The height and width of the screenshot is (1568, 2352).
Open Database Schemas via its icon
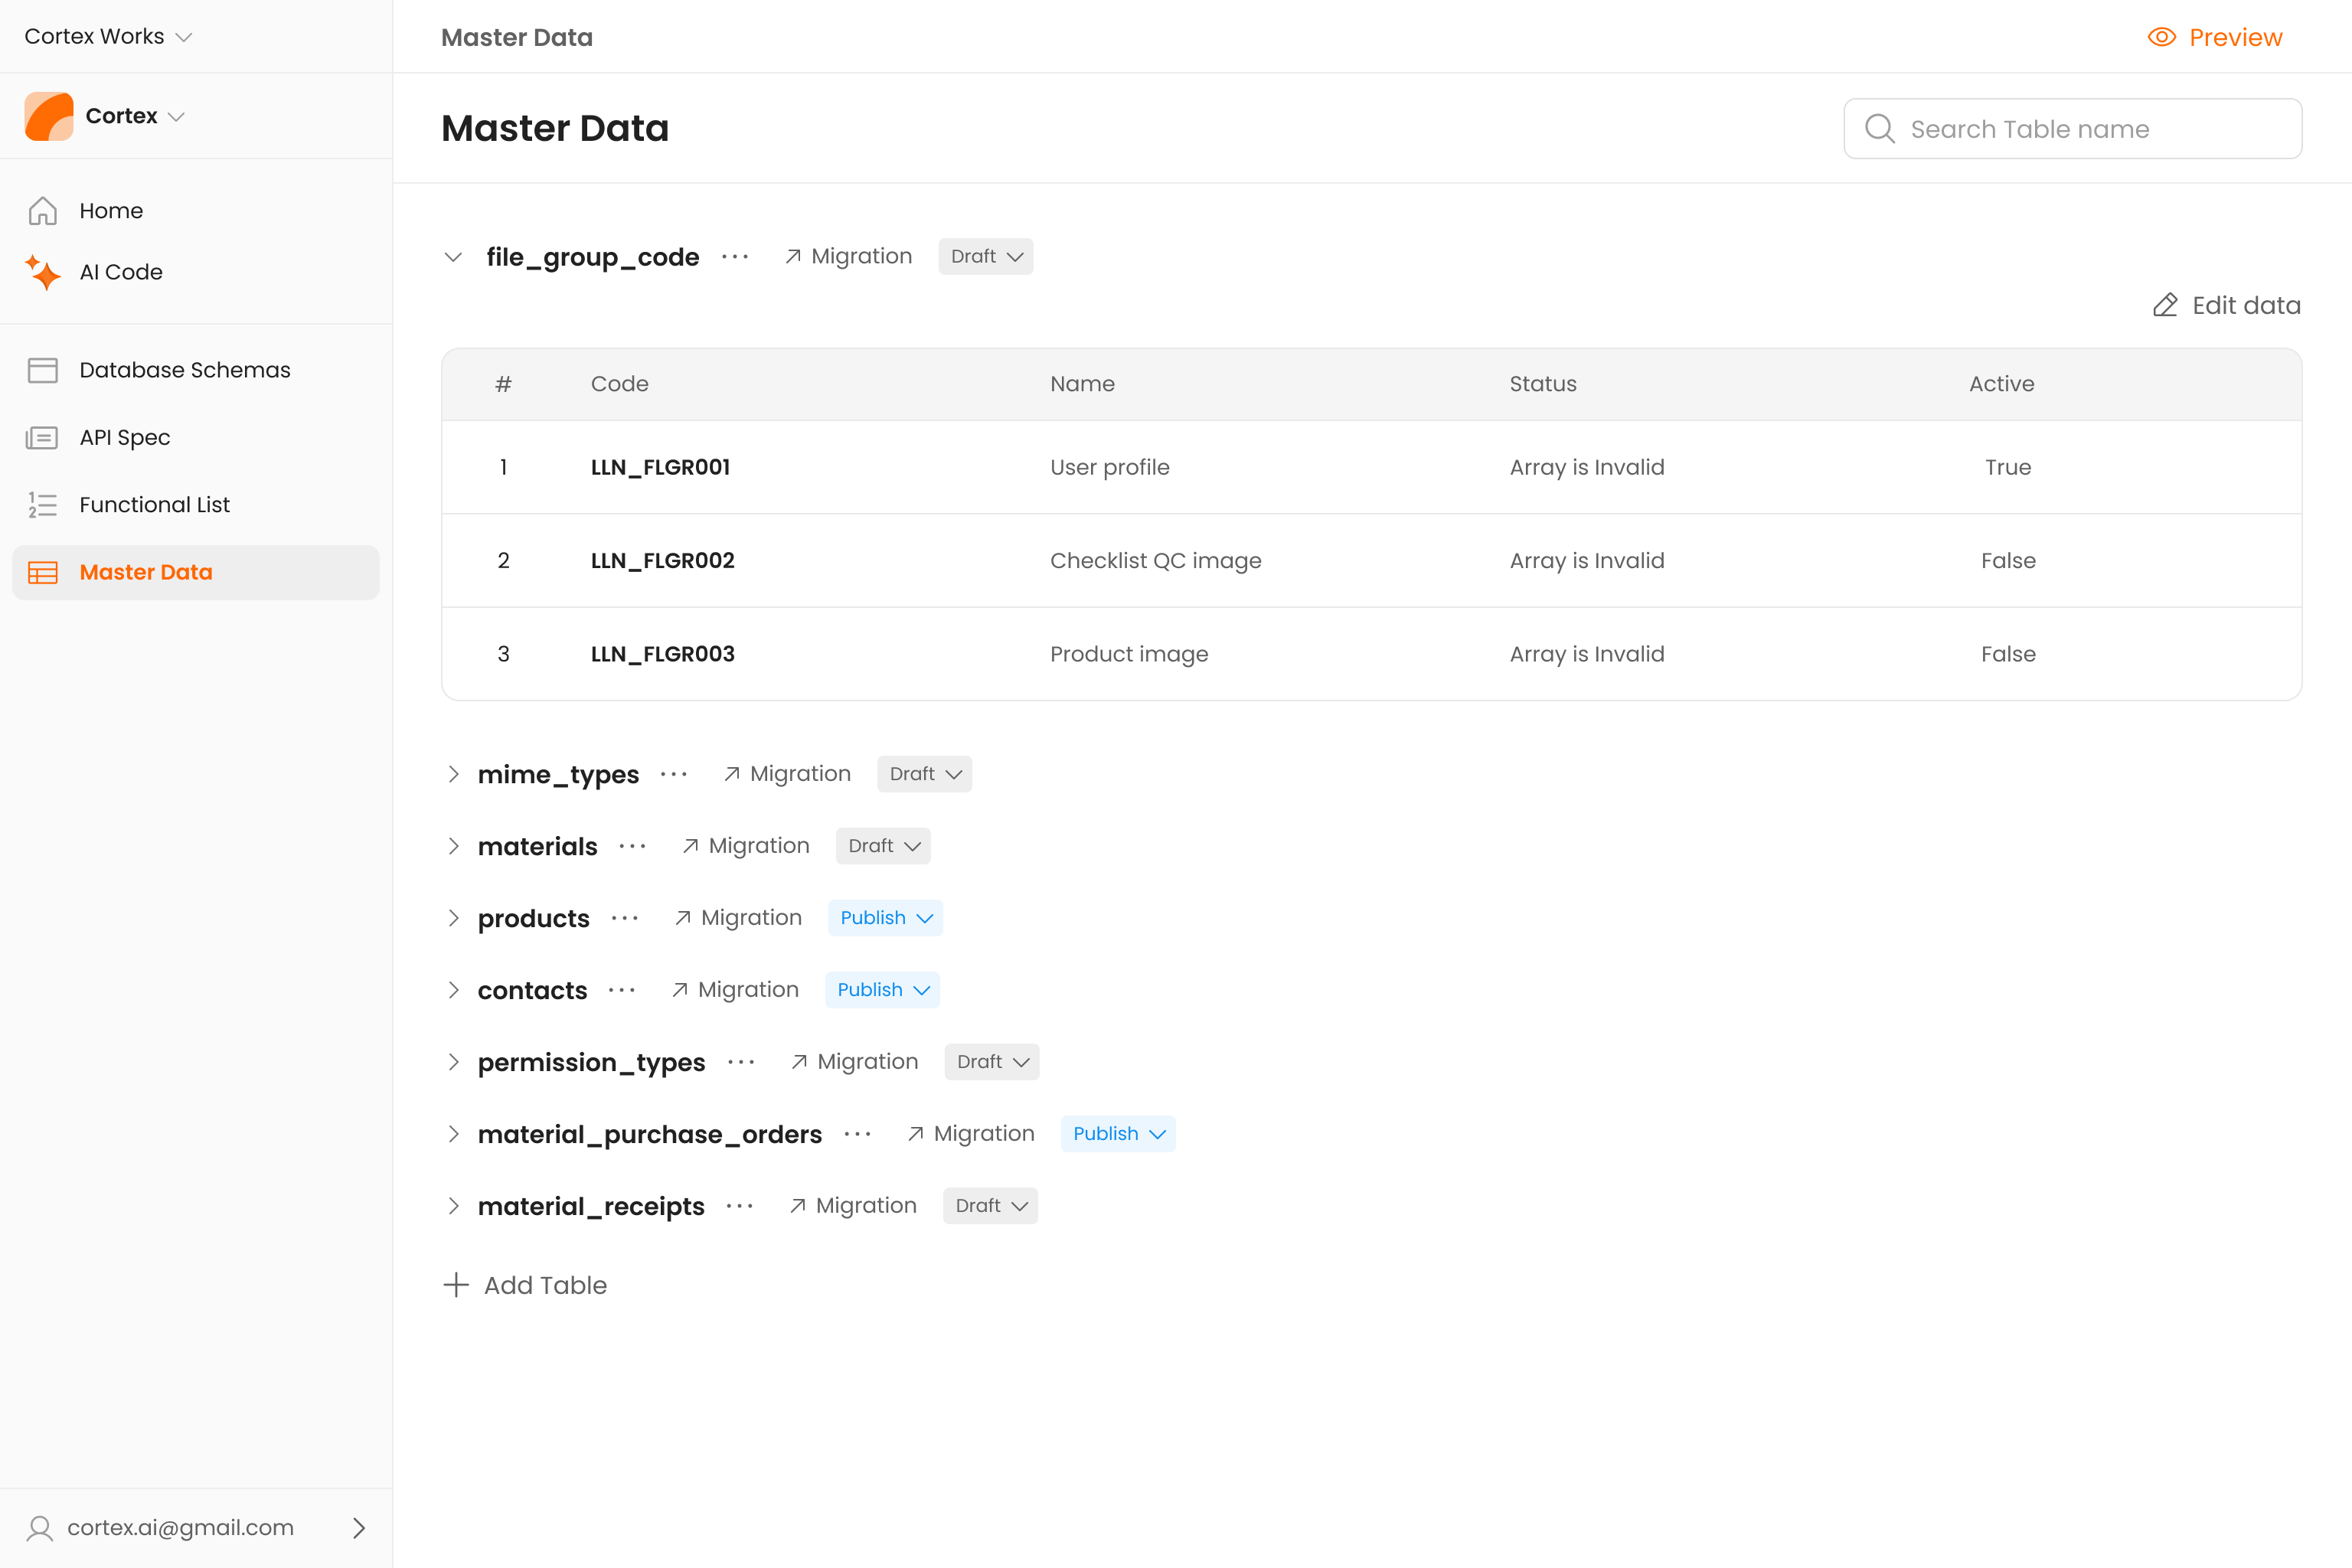42,370
